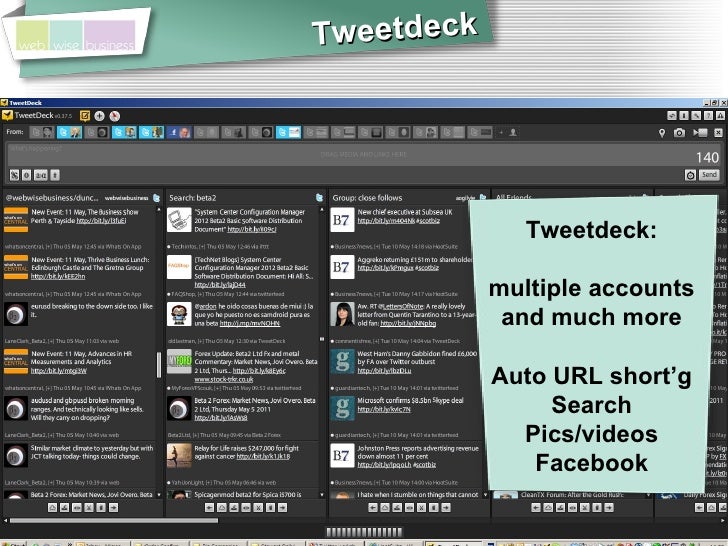Click tweet 'Johnston Press reports advertising revenue'
Screen dimensions: 728x546
[x=418, y=456]
